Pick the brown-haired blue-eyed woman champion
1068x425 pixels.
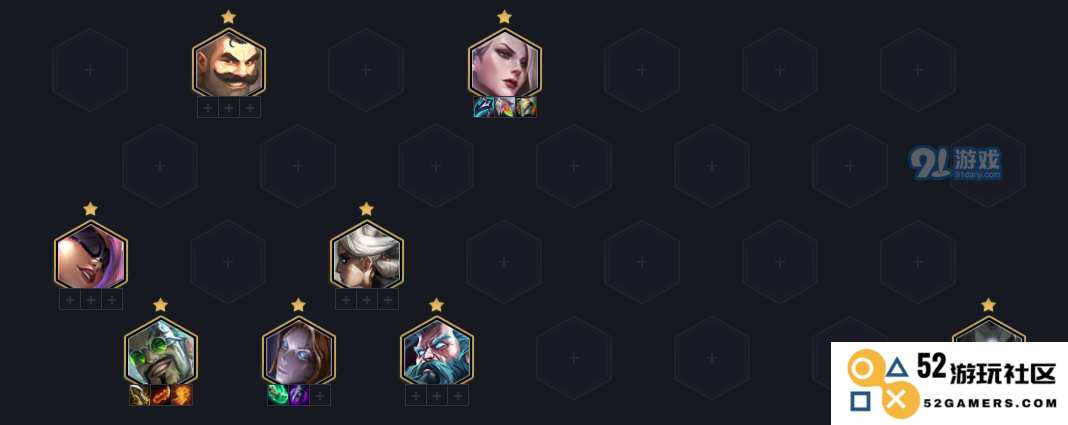(x=298, y=351)
